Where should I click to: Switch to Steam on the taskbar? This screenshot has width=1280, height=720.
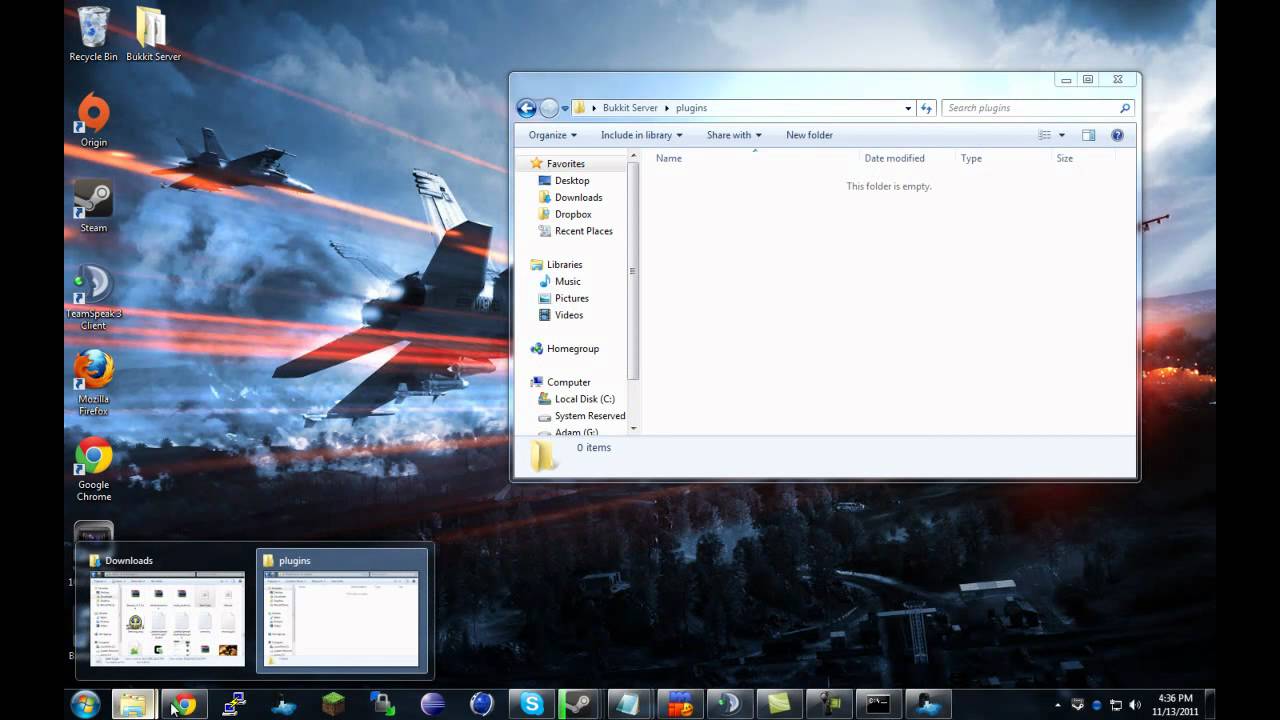pos(578,704)
